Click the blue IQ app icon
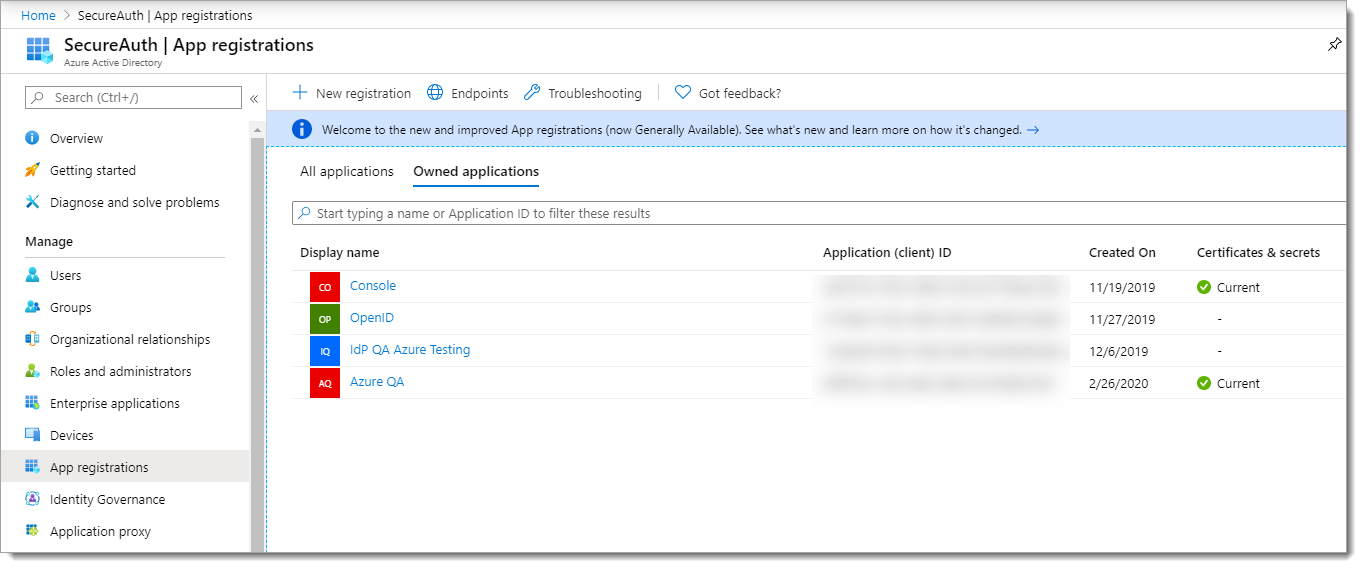The width and height of the screenshot is (1362, 568). pos(325,351)
